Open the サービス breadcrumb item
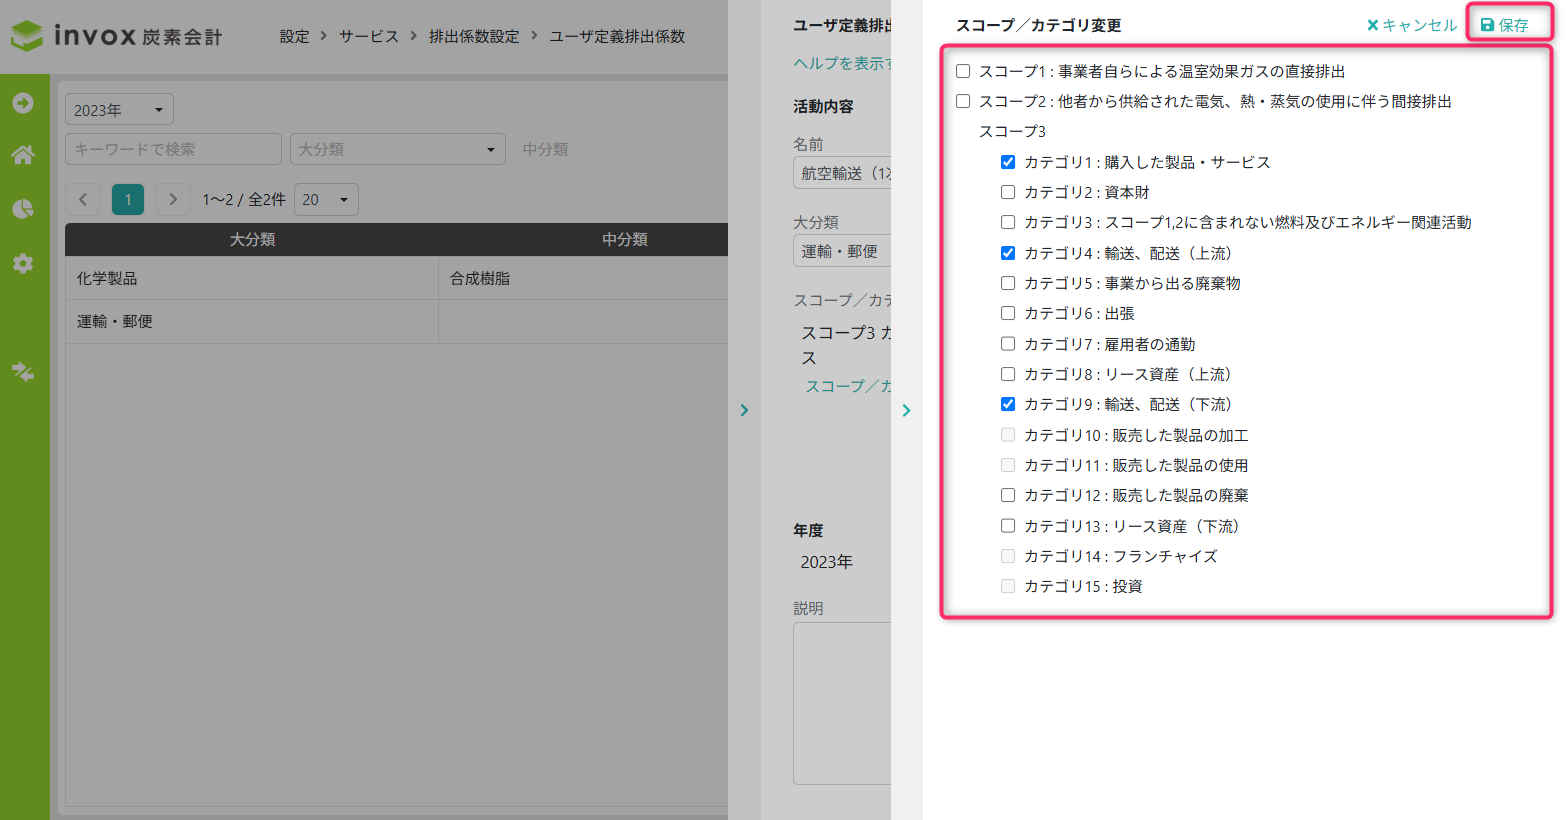Image resolution: width=1568 pixels, height=820 pixels. coord(368,36)
